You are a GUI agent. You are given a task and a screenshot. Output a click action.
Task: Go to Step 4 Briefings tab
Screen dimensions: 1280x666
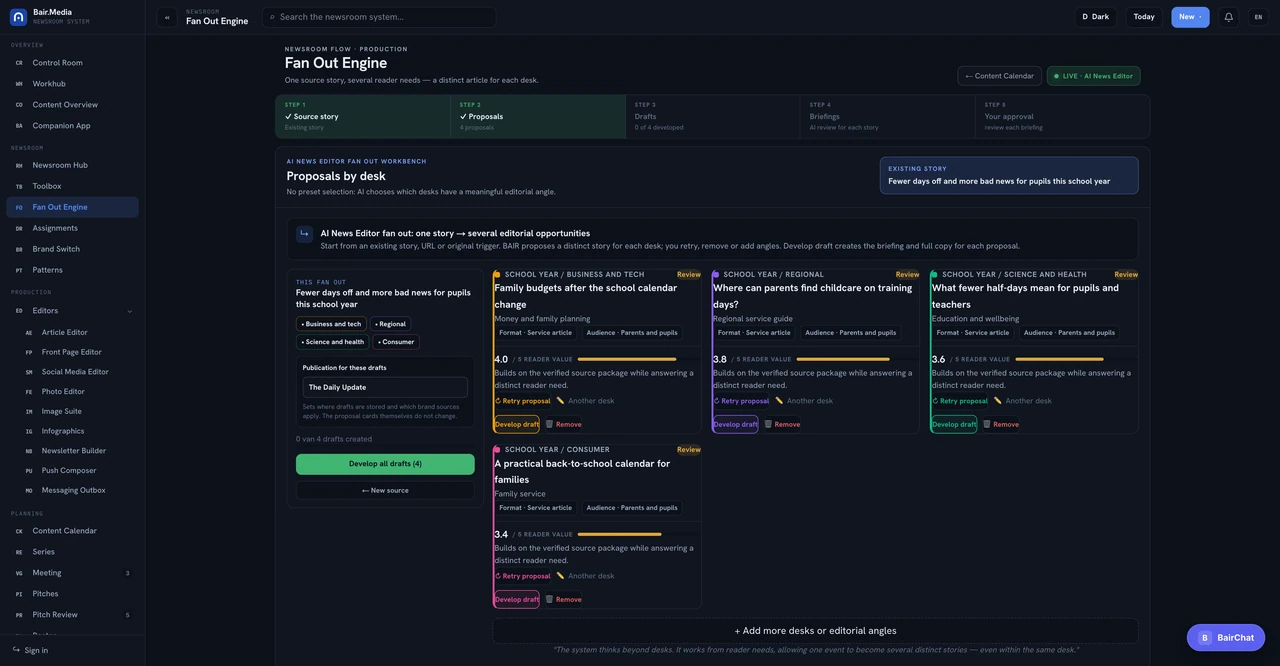click(887, 116)
